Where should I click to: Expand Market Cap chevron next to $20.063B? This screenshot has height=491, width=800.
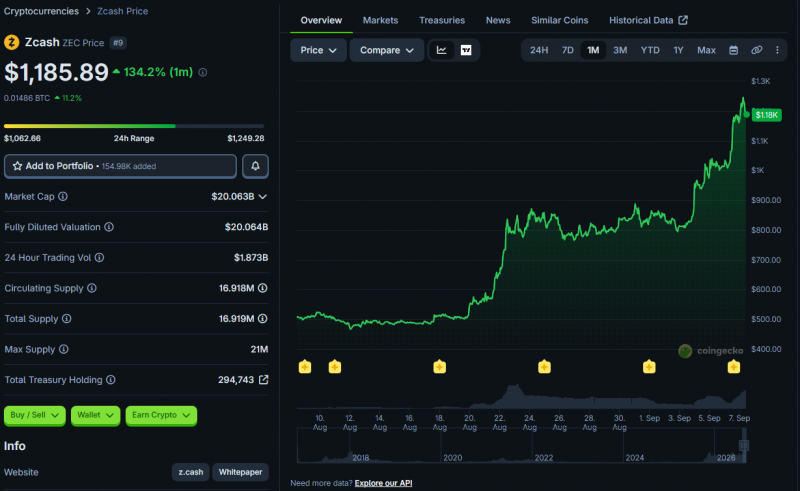point(263,197)
